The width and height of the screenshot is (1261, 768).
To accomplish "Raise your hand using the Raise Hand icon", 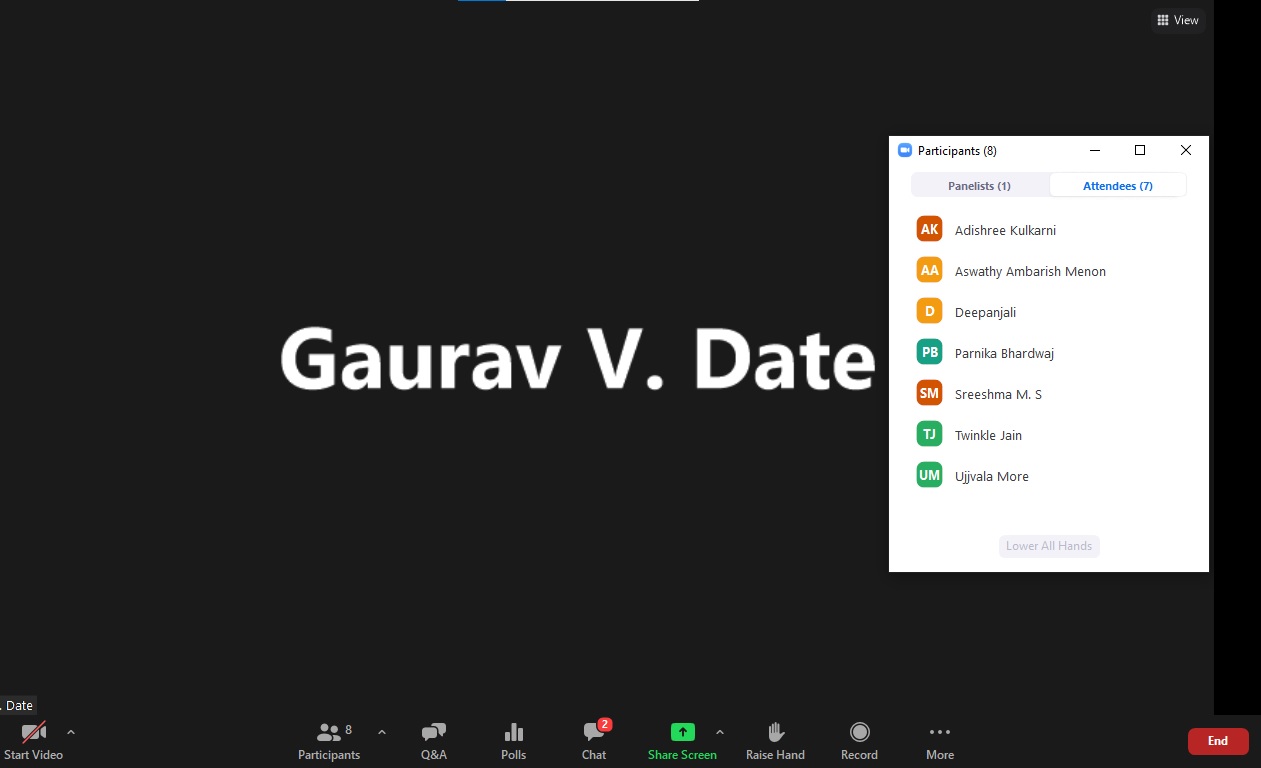I will [775, 740].
